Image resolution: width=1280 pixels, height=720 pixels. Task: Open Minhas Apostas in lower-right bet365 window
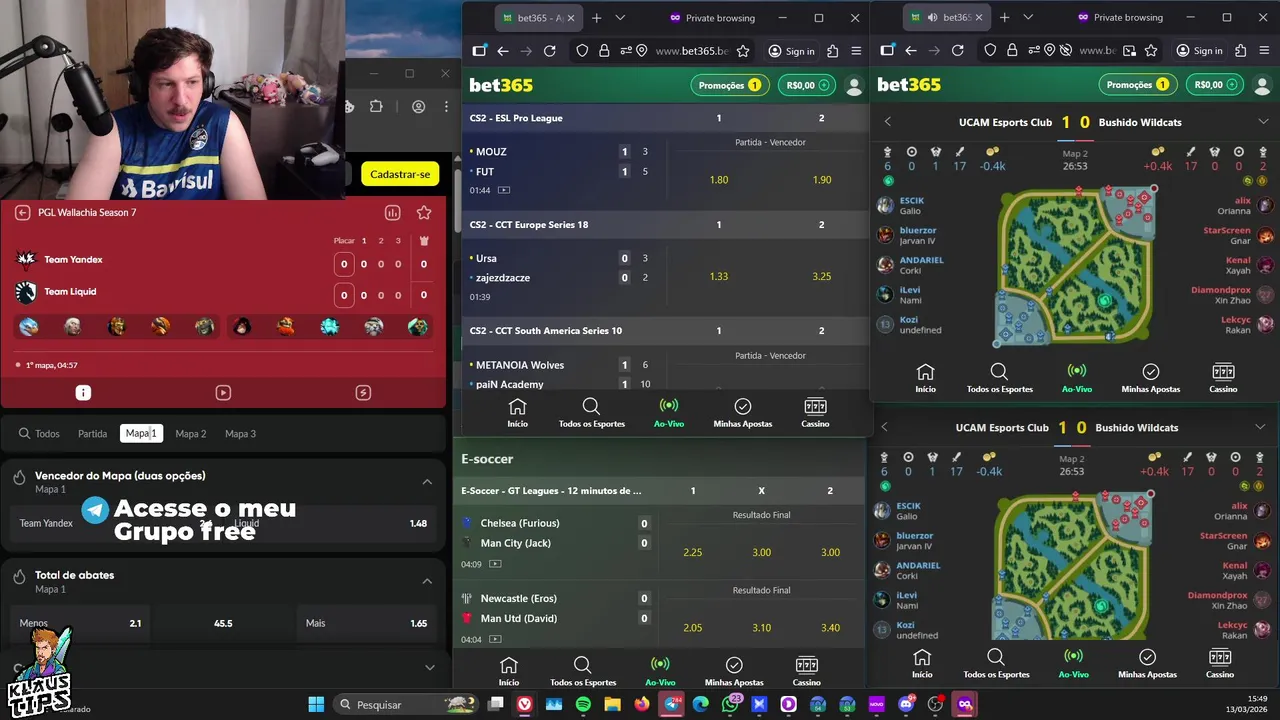coord(1147,663)
